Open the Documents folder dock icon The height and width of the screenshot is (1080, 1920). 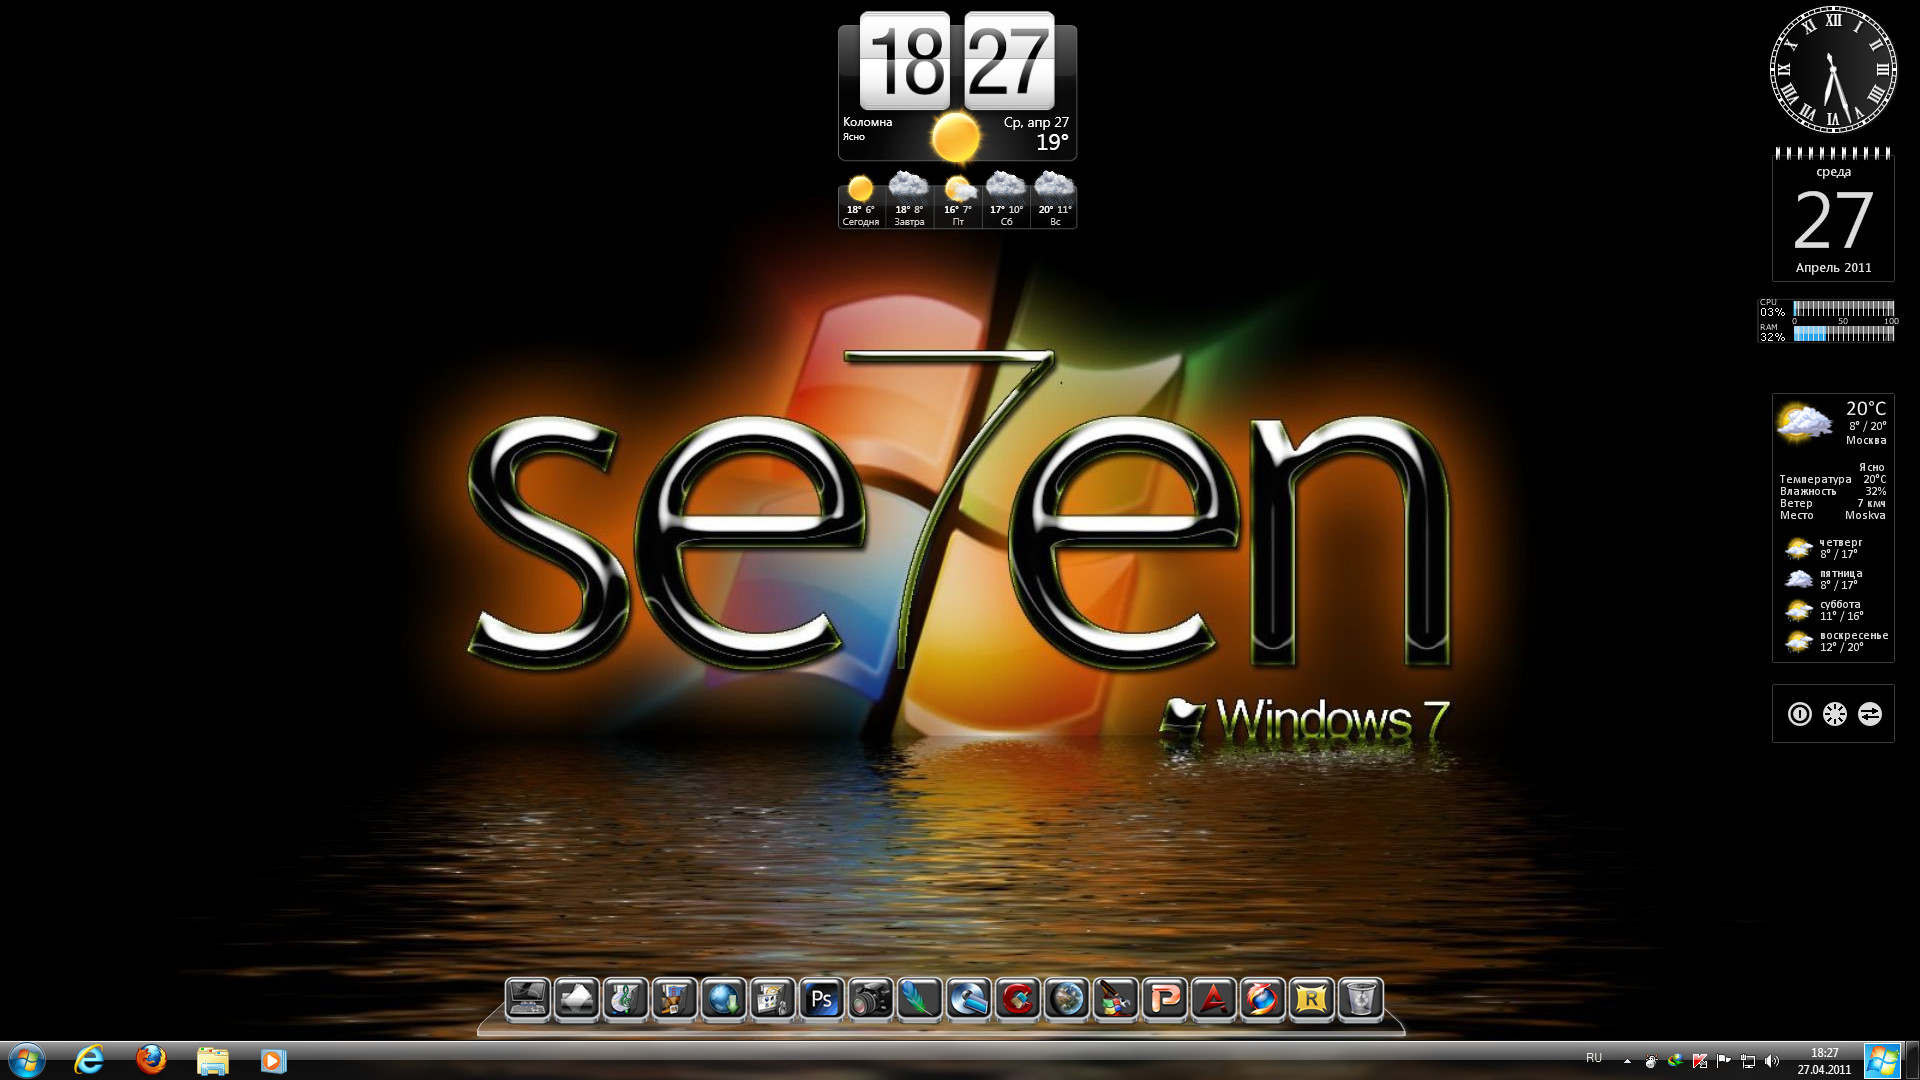tap(576, 999)
